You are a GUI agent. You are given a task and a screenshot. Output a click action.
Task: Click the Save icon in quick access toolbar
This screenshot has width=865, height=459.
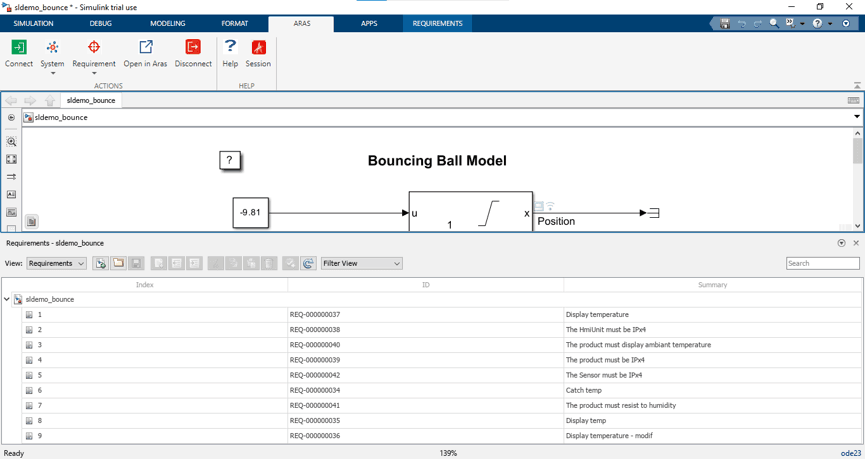click(x=725, y=23)
